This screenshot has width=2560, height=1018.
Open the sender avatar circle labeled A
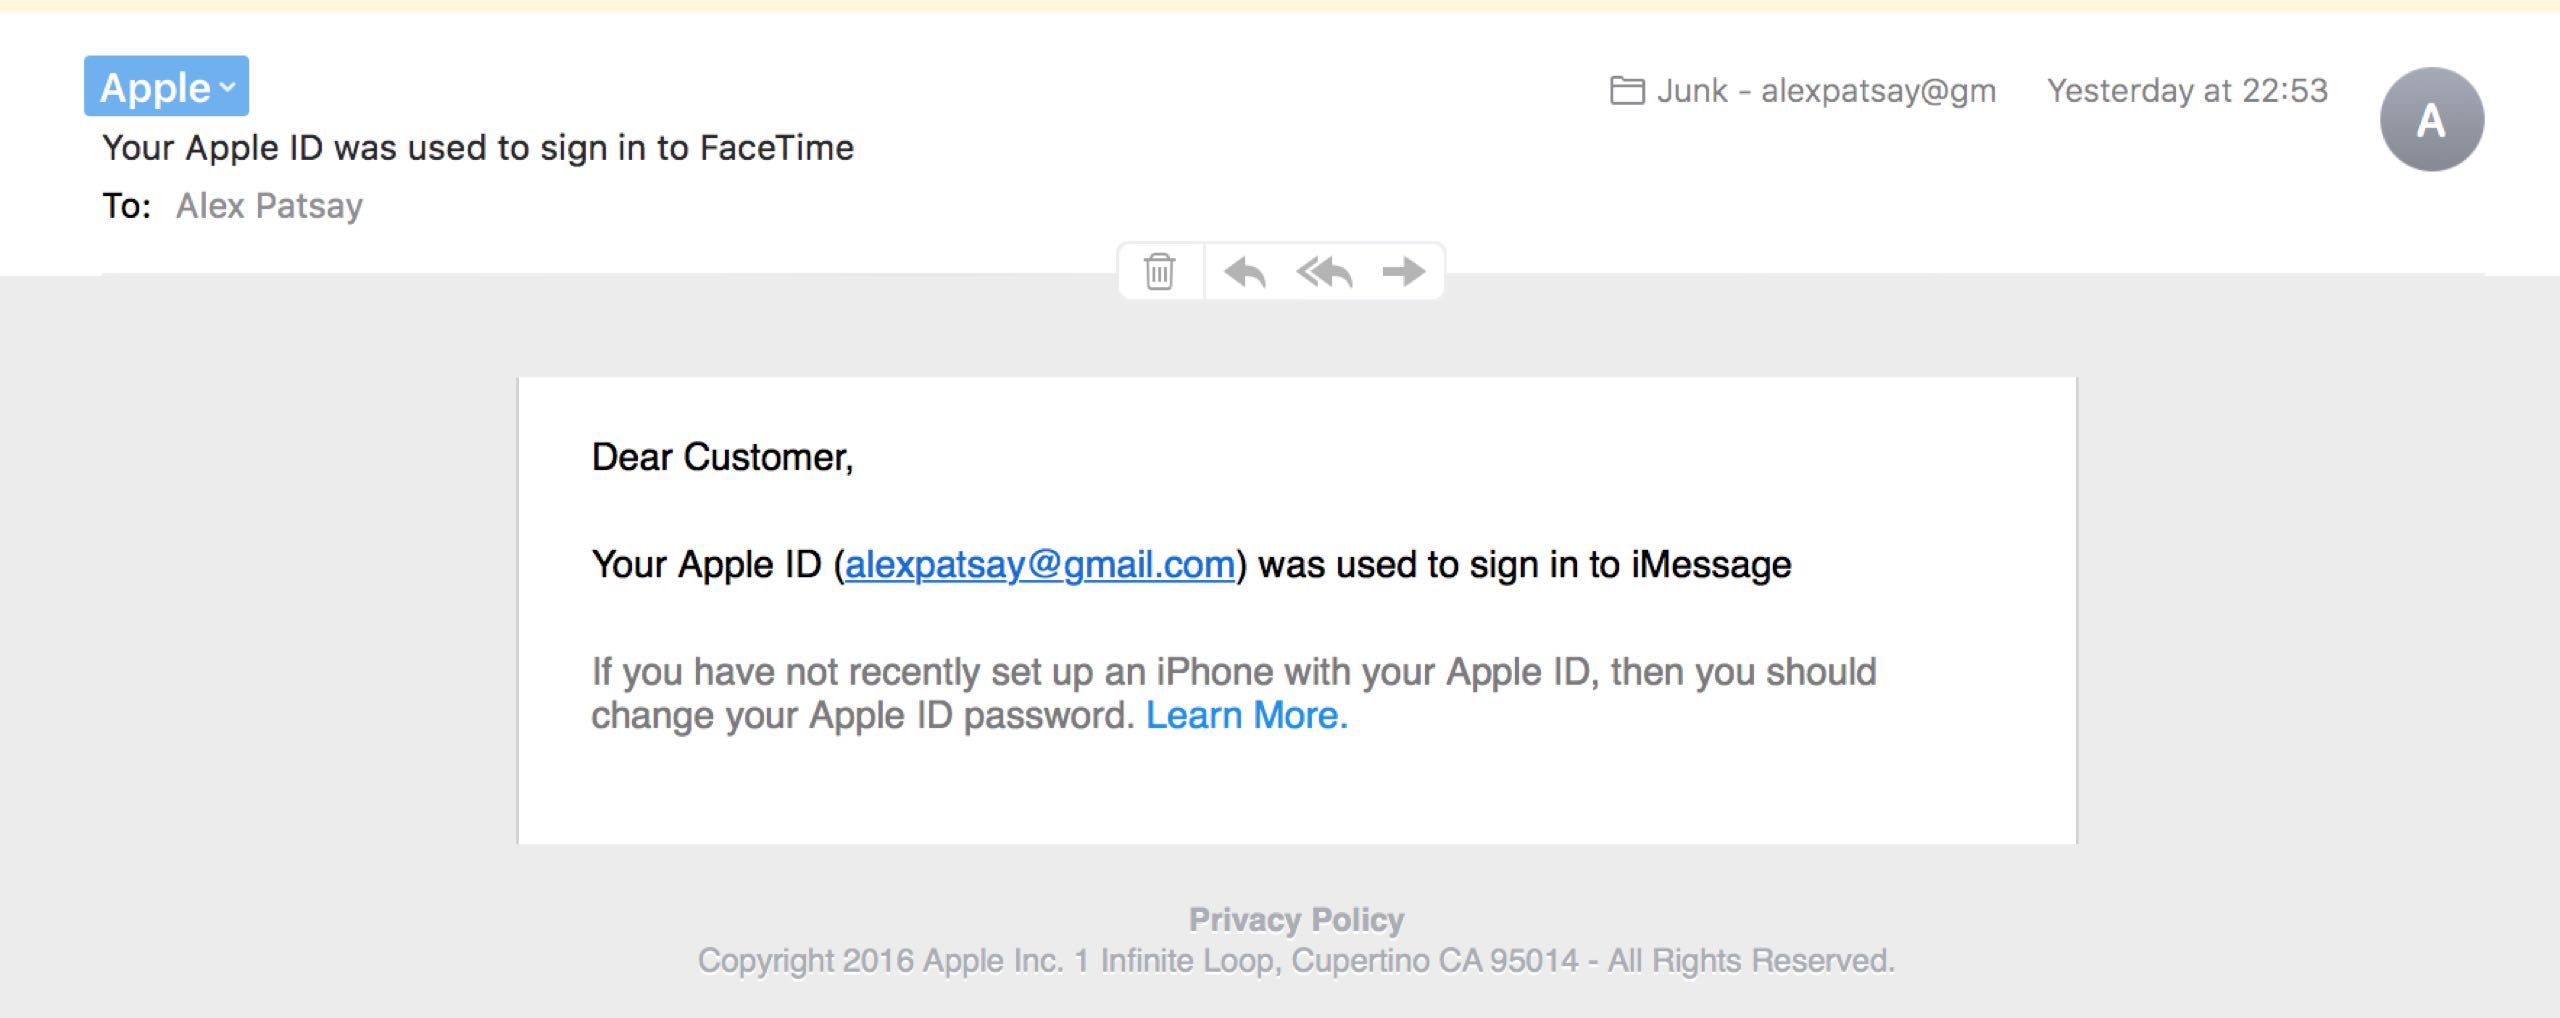point(2432,119)
